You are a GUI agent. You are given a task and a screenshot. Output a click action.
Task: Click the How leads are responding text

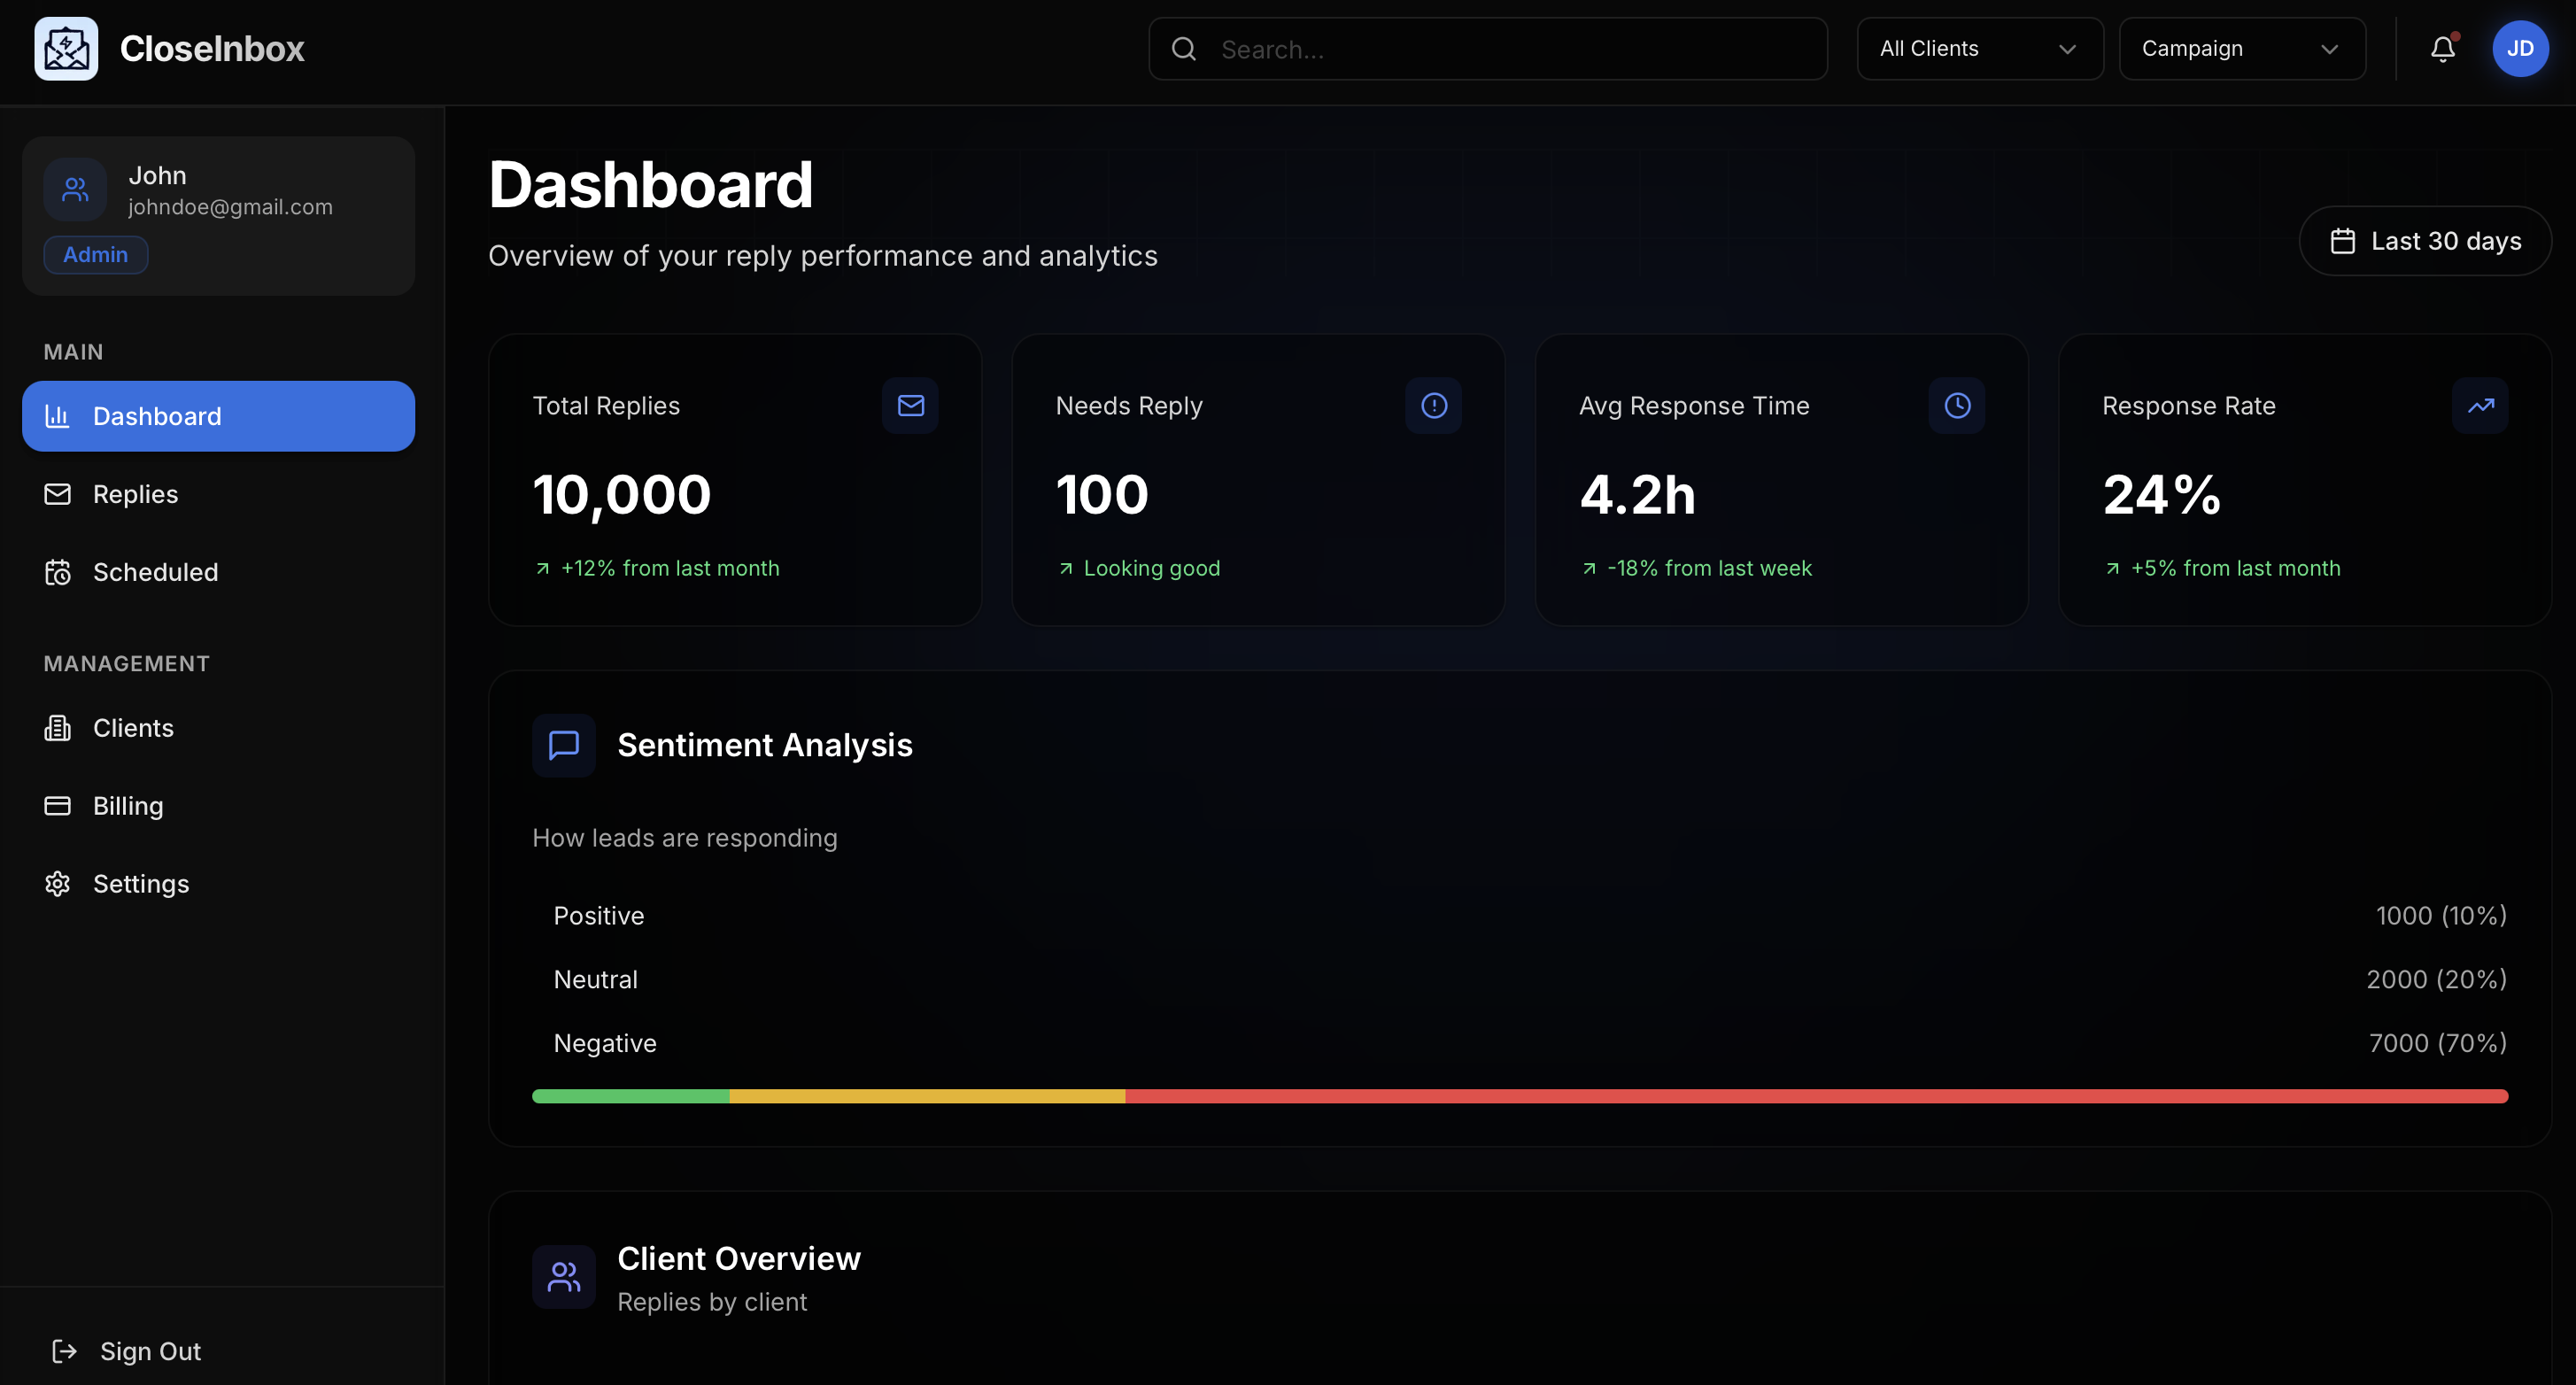pyautogui.click(x=685, y=838)
